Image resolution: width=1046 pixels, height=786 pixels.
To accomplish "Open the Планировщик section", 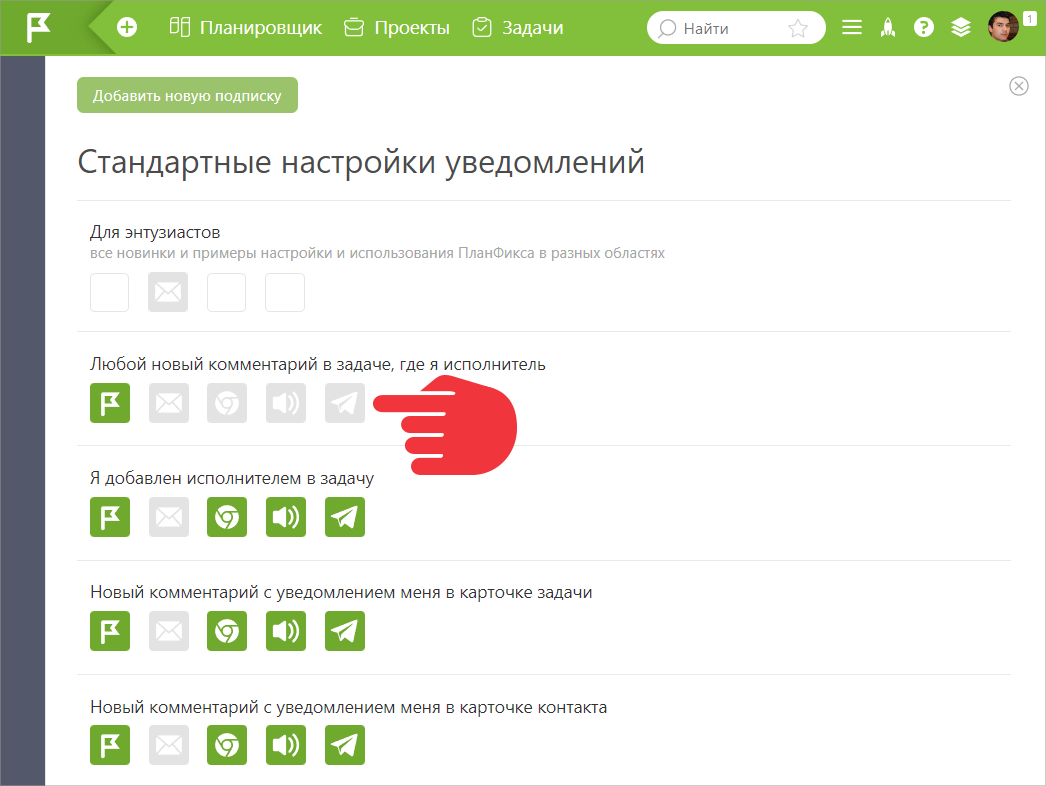I will 245,27.
